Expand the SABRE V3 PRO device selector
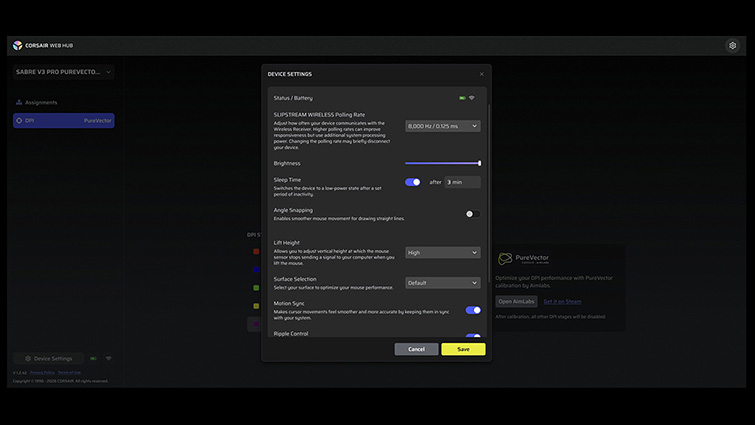Screen dimensions: 755x425 coord(64,72)
